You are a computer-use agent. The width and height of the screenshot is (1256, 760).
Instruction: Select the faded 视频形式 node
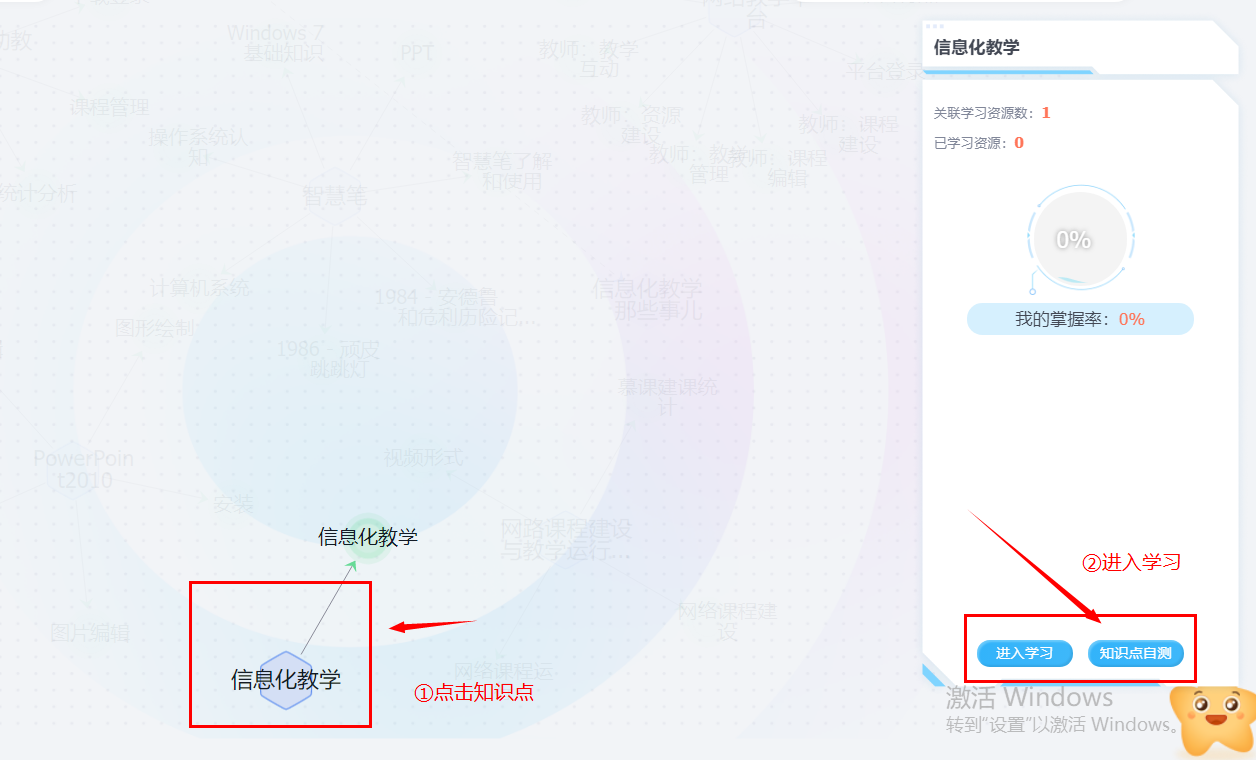pos(424,458)
